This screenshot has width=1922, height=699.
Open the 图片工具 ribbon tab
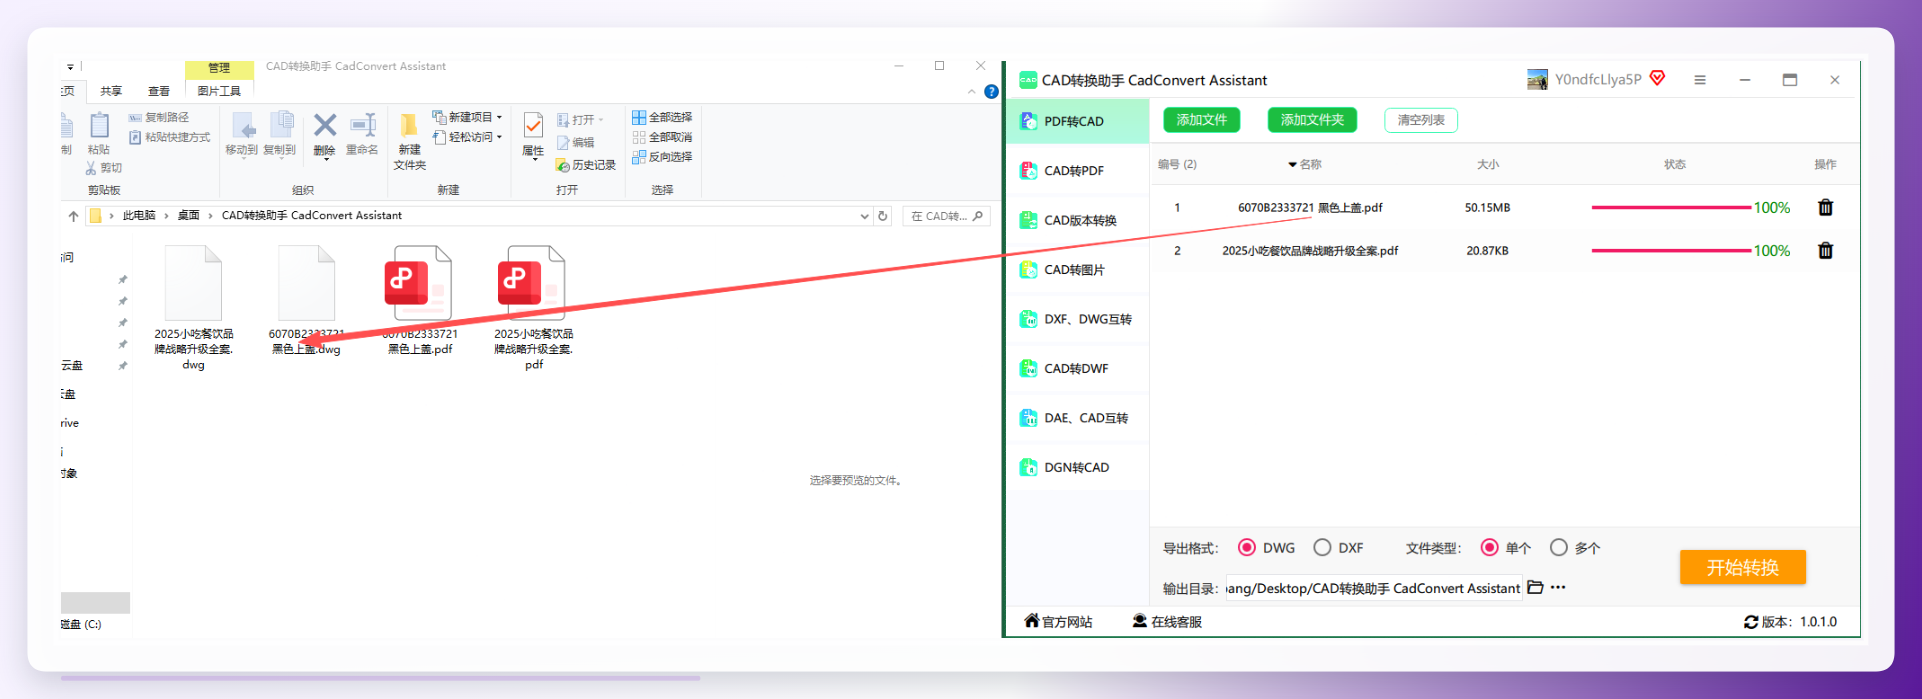click(219, 91)
